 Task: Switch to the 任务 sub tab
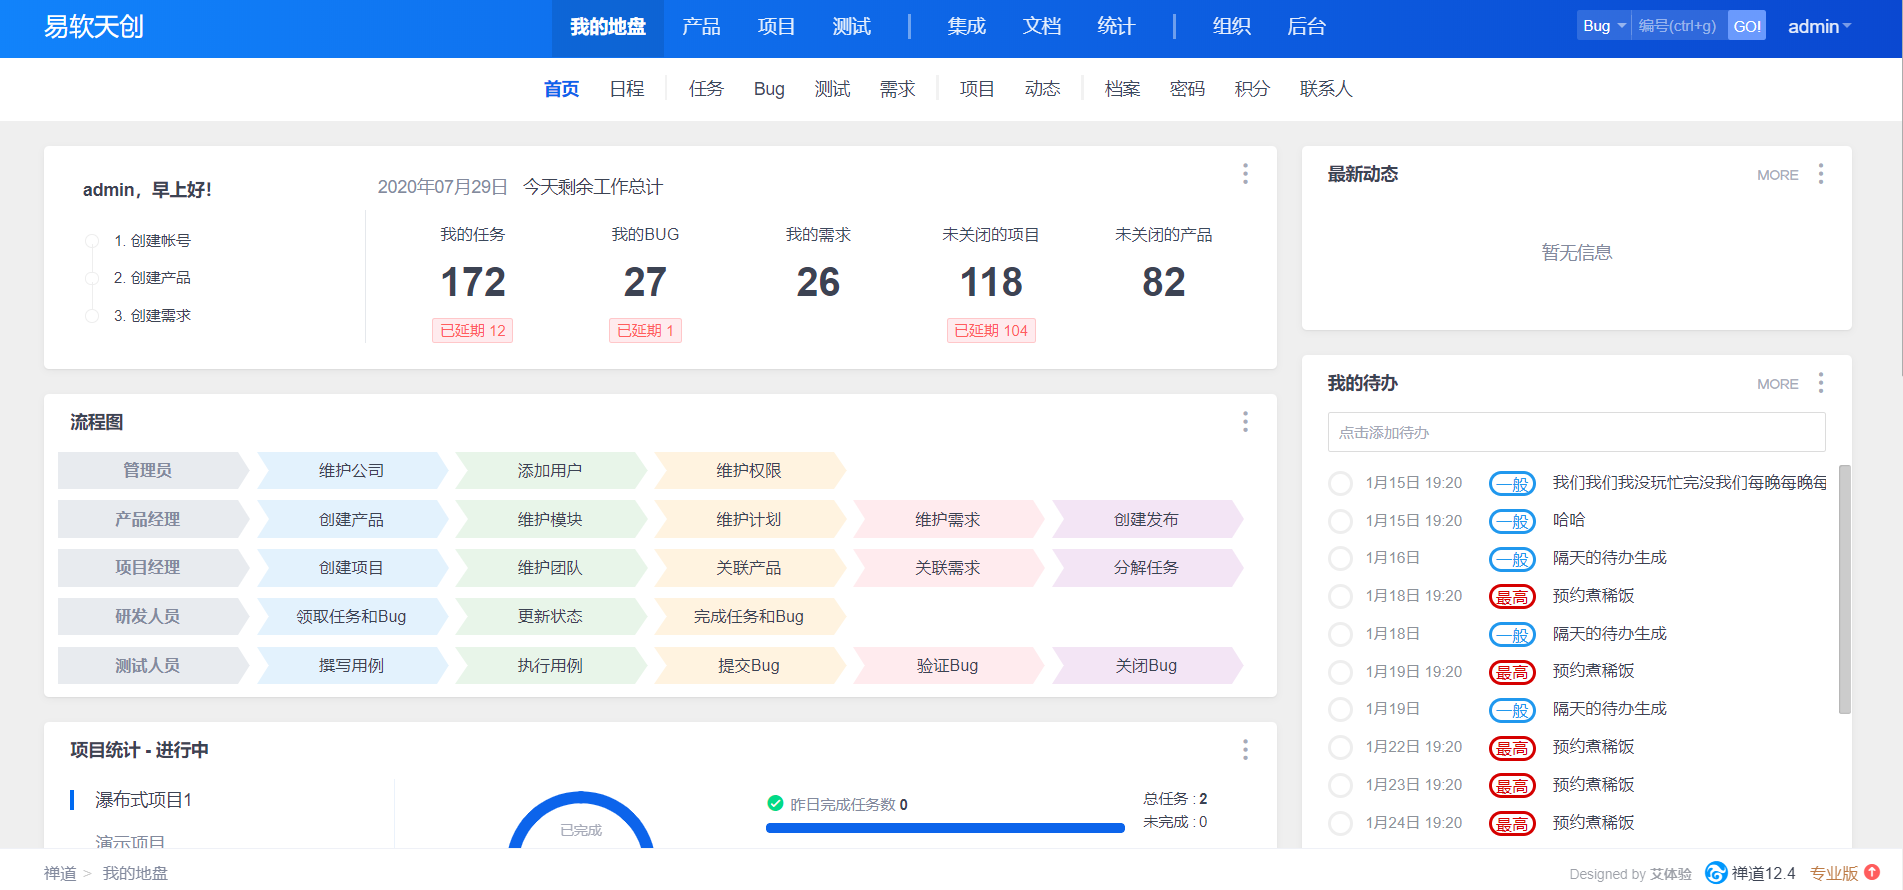point(706,89)
